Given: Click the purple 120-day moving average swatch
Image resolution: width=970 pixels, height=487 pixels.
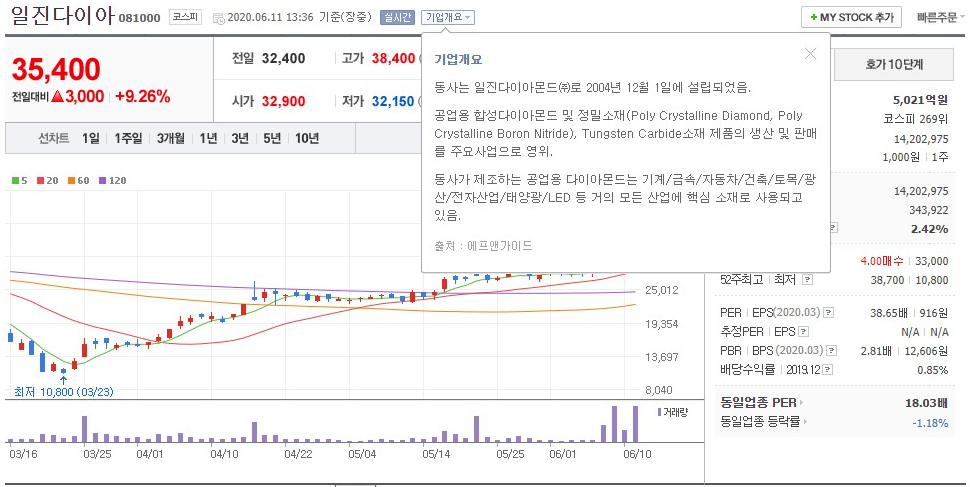Looking at the screenshot, I should point(102,181).
